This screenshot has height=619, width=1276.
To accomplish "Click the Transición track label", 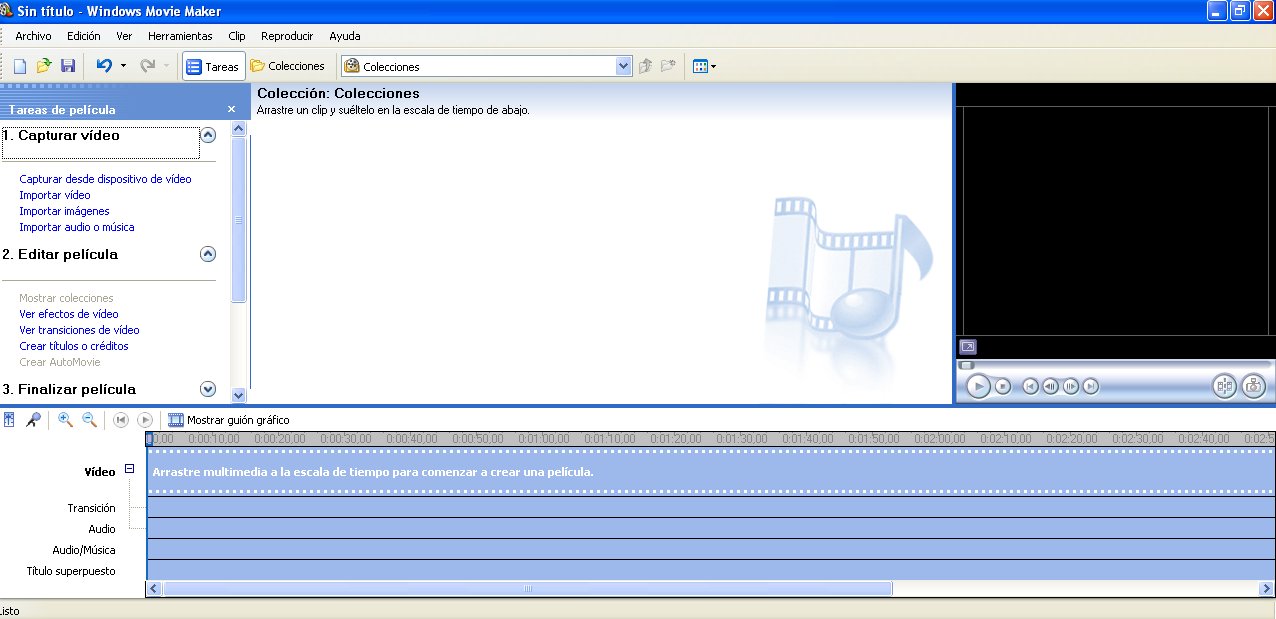I will click(x=92, y=508).
